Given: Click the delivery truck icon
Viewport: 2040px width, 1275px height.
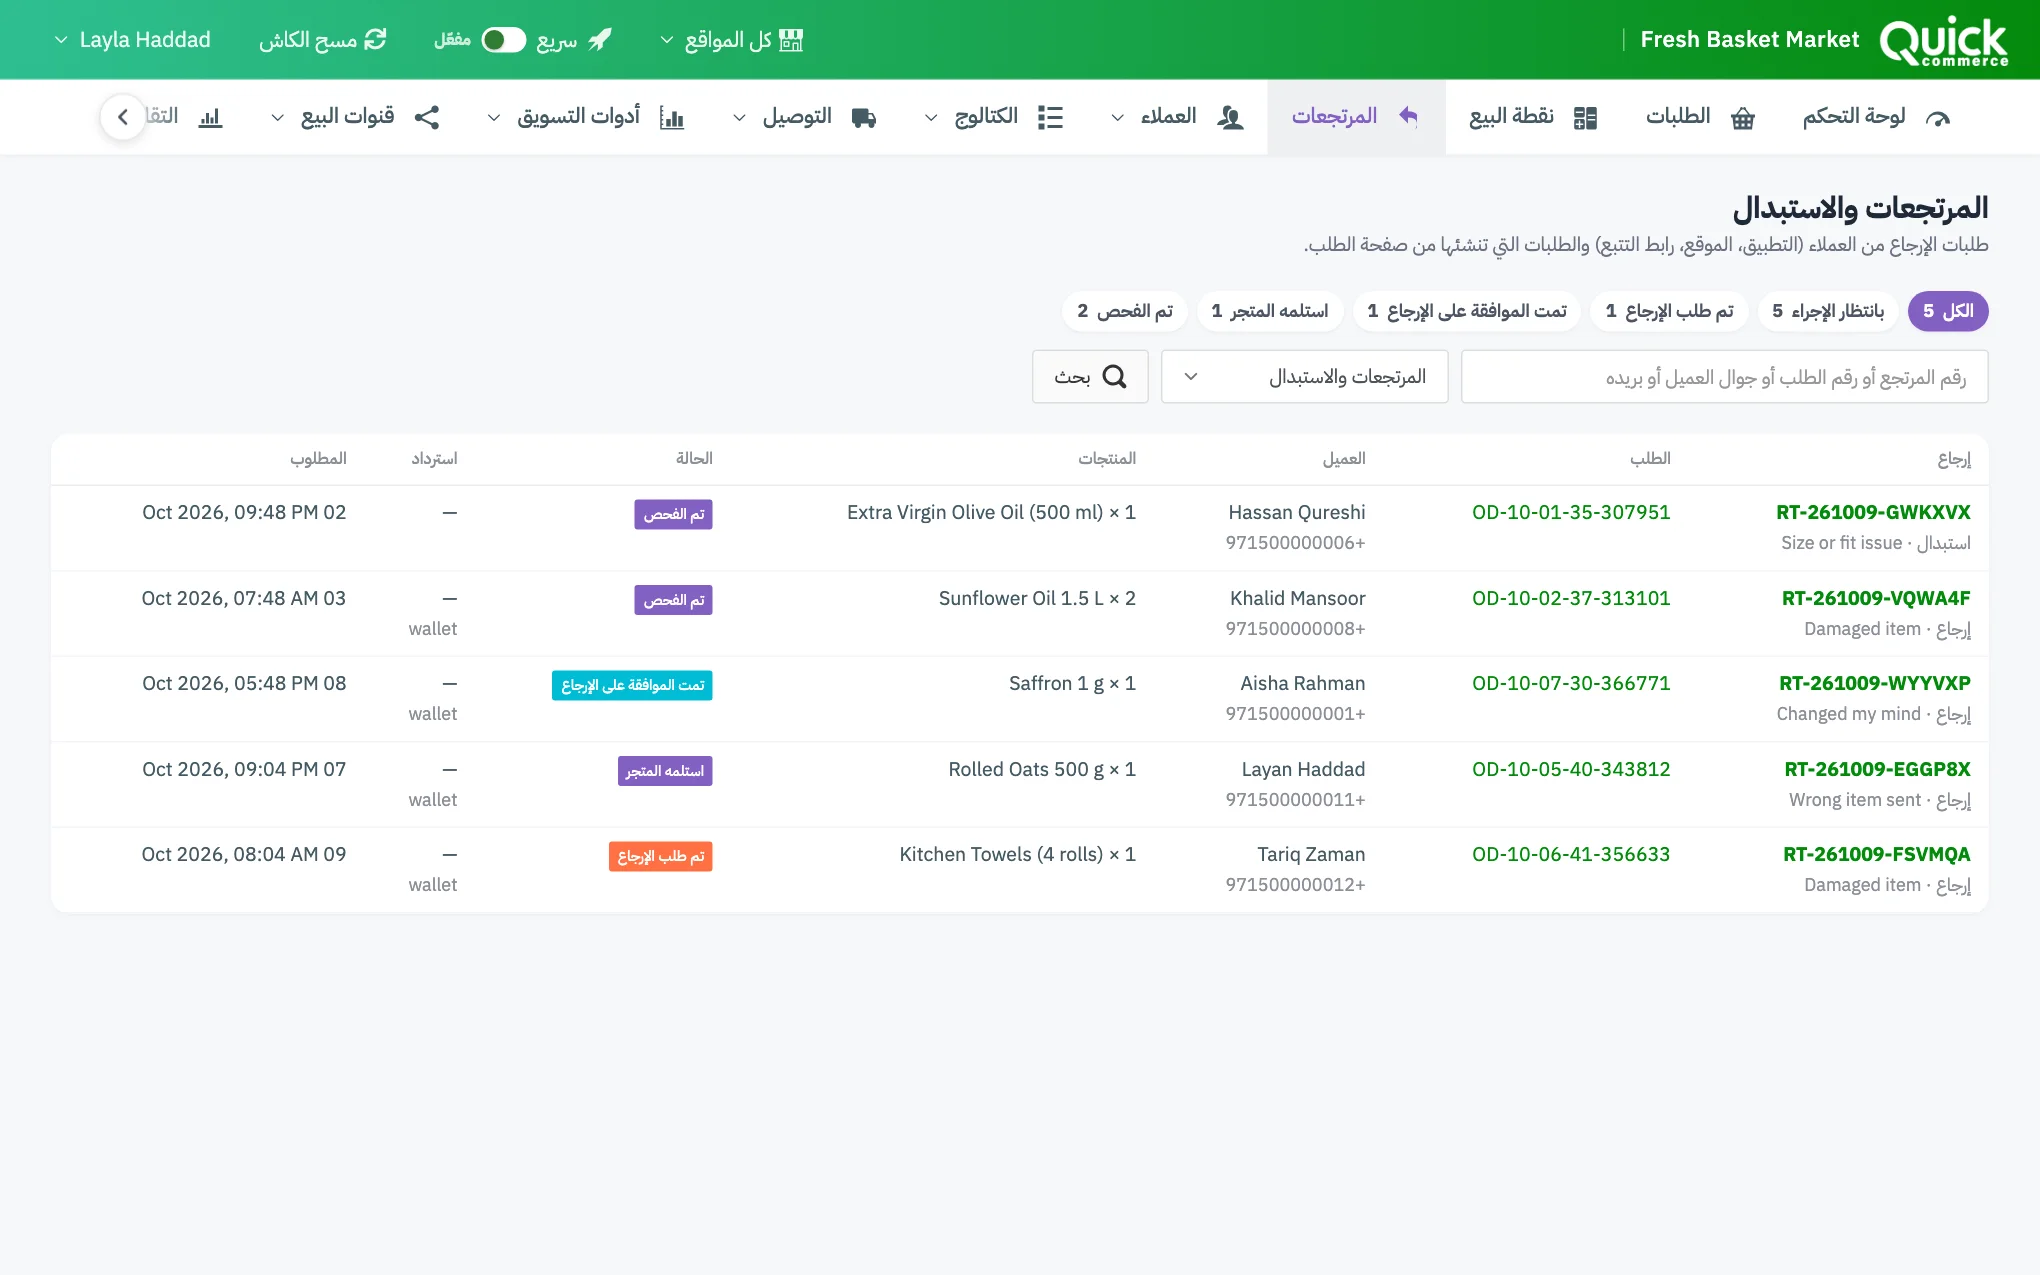Looking at the screenshot, I should pyautogui.click(x=864, y=118).
